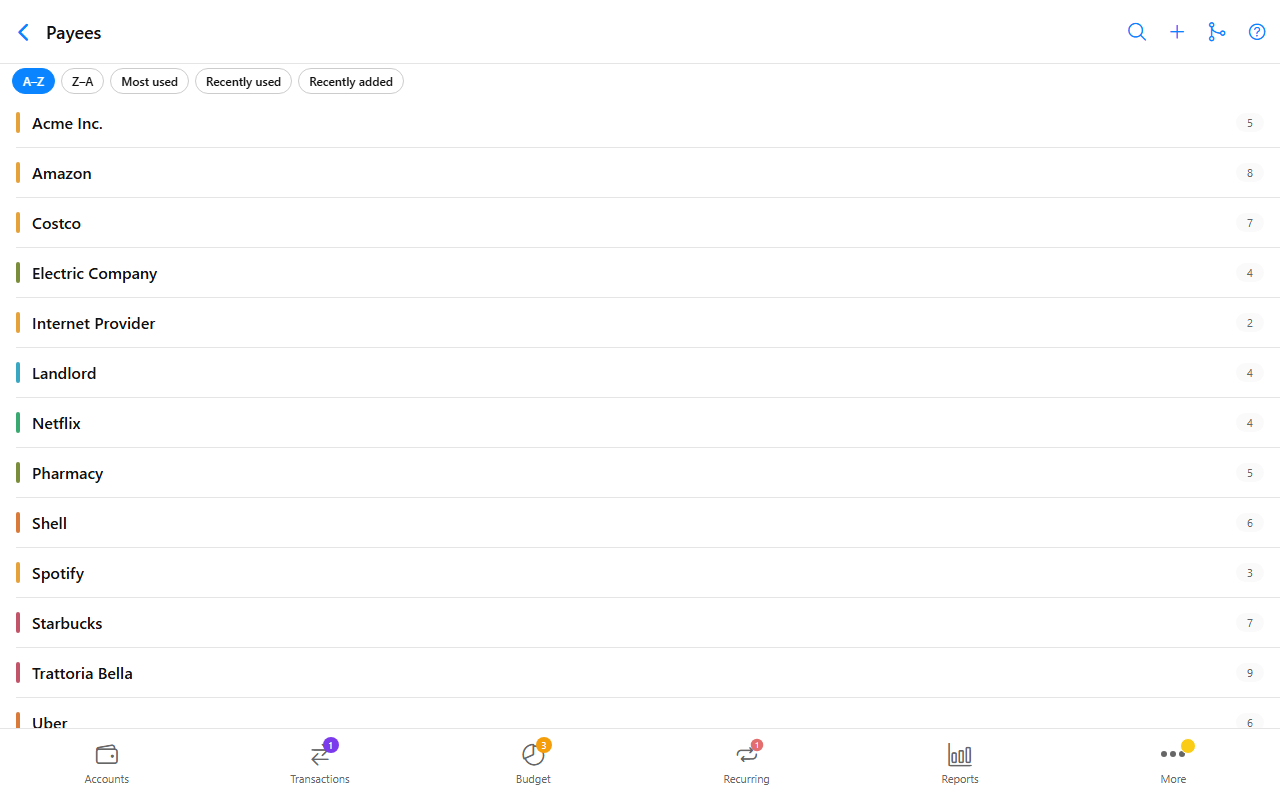Sort payees A–Z
Screen dimensions: 1280x800
(33, 82)
